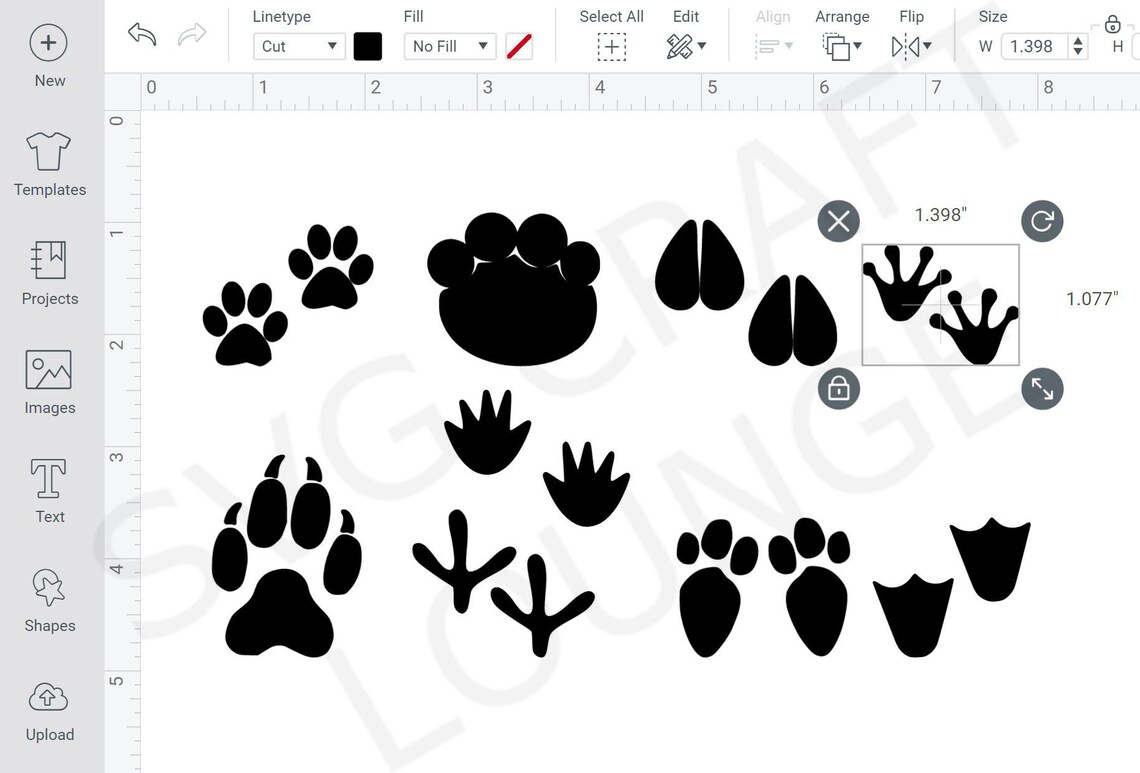1140x773 pixels.
Task: Click the black Linetype color swatch
Action: [x=368, y=46]
